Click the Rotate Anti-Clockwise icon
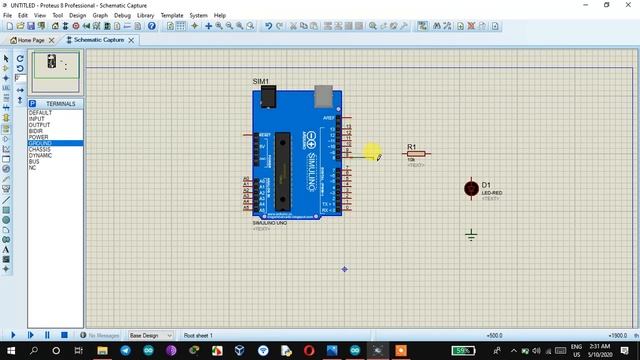 coord(20,68)
